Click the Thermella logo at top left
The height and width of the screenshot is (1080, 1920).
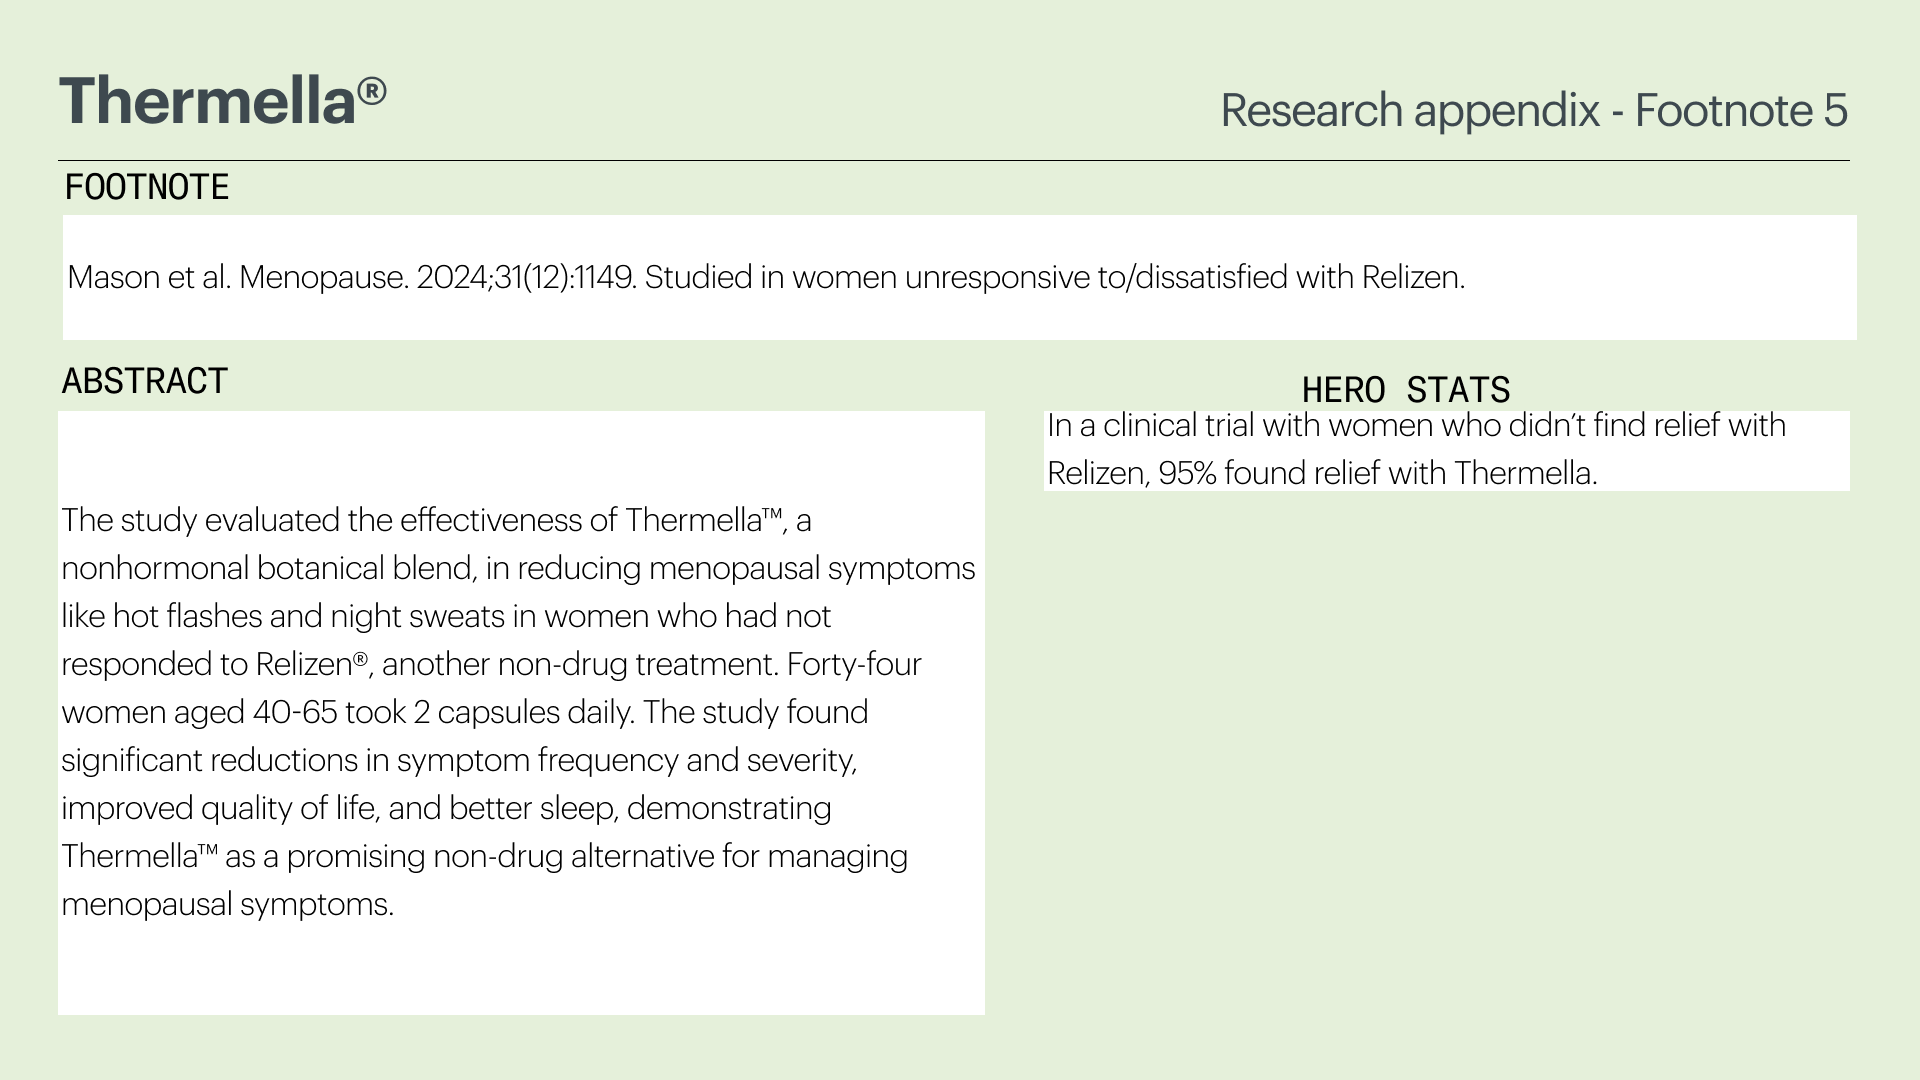pos(222,101)
